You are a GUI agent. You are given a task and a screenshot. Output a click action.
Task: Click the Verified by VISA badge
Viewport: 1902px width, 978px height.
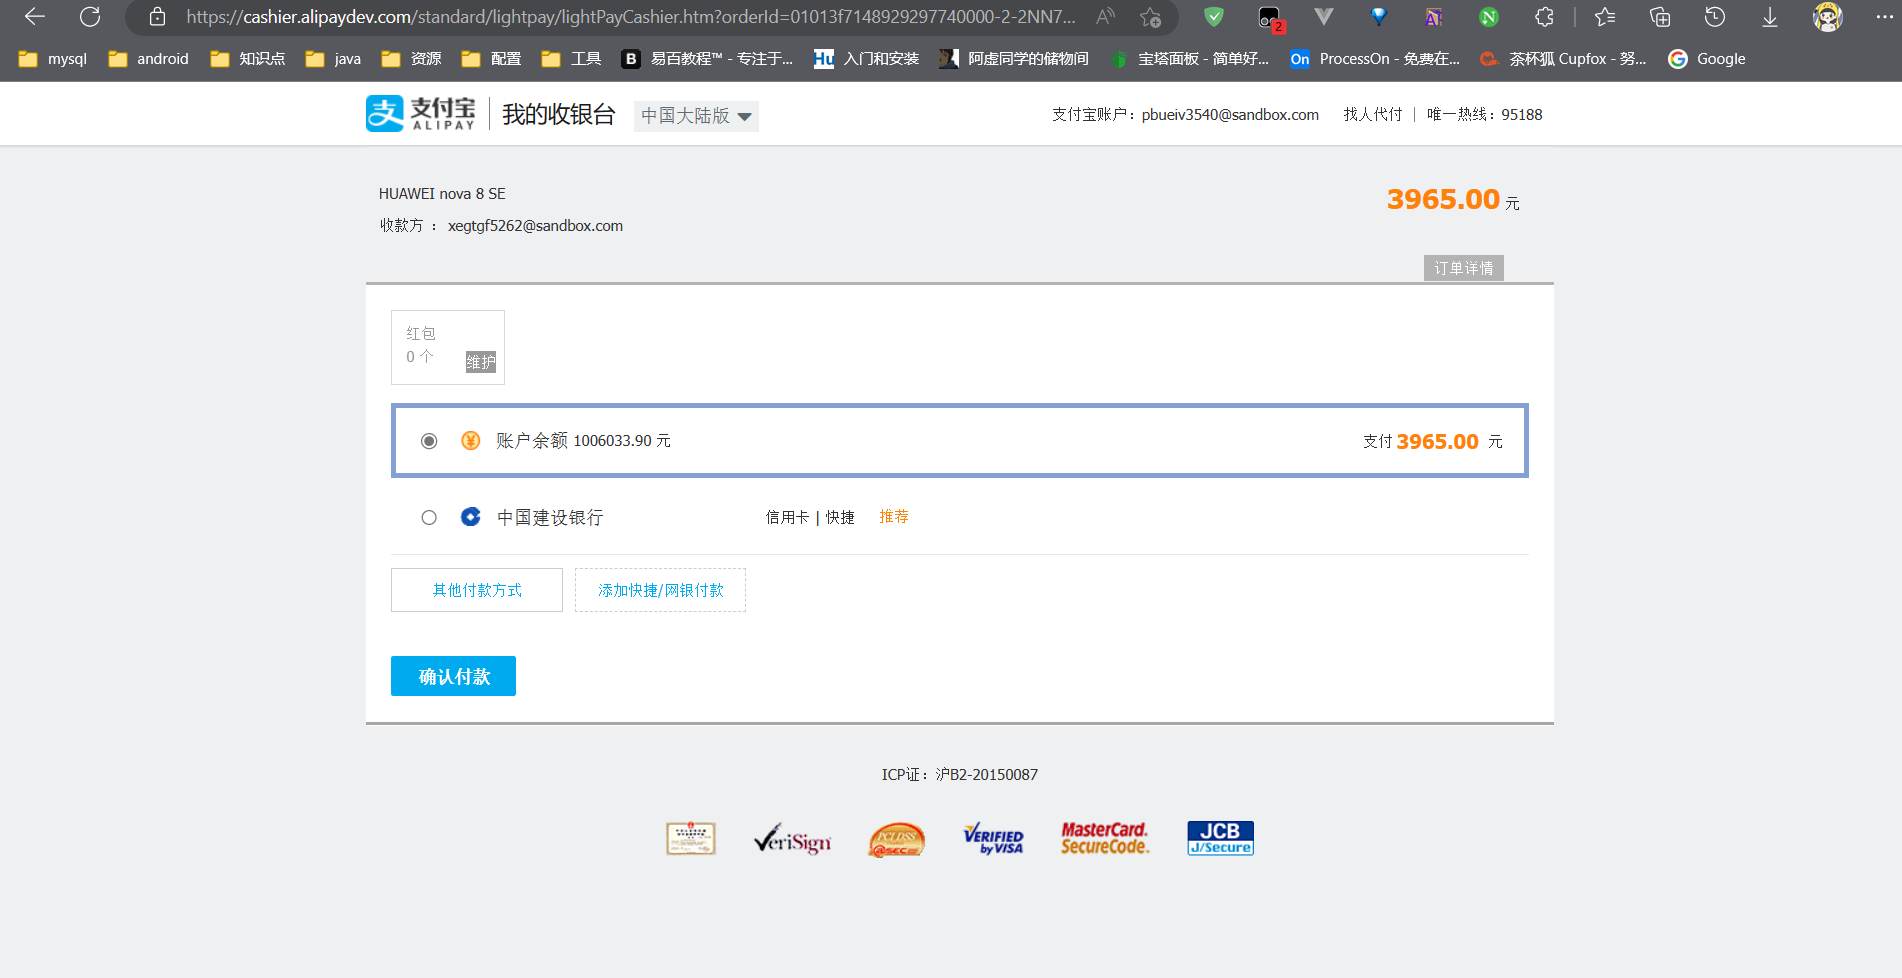tap(994, 839)
